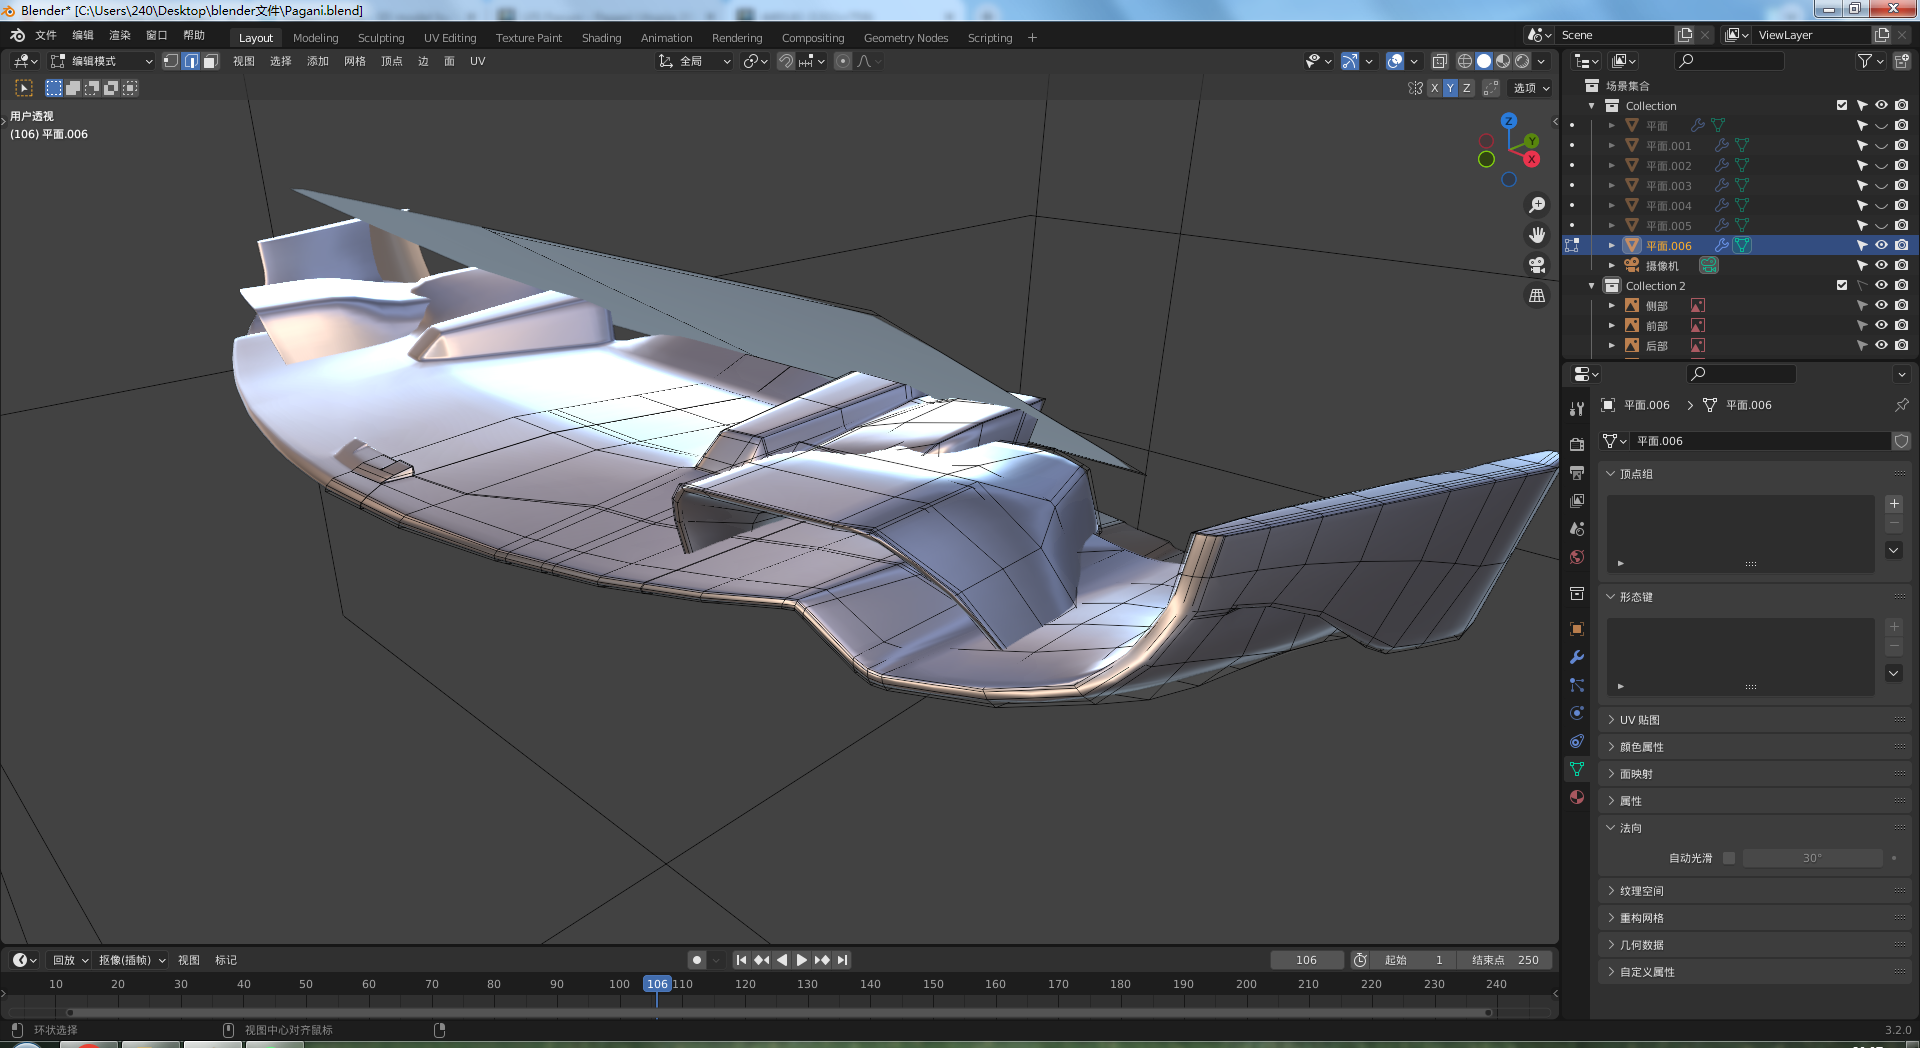Enable Z axis mesh mirror
Image resolution: width=1920 pixels, height=1048 pixels.
[1466, 88]
